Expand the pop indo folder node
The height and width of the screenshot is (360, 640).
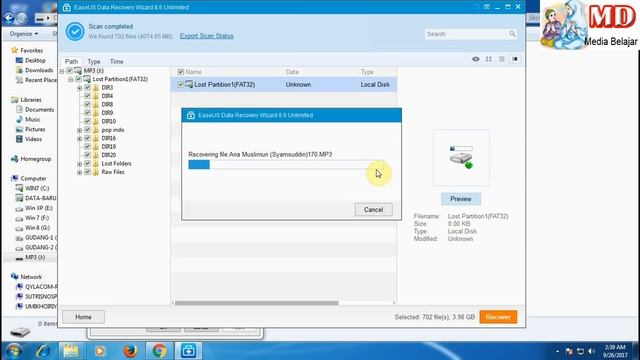point(80,130)
